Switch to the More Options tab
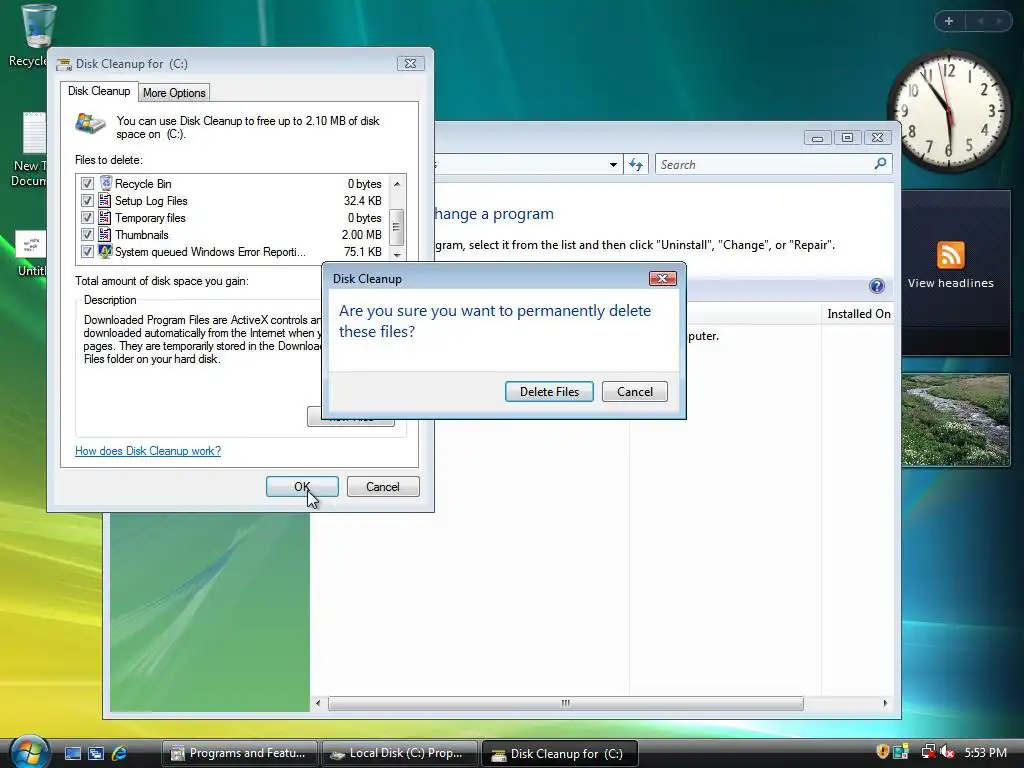The height and width of the screenshot is (768, 1024). pyautogui.click(x=174, y=93)
